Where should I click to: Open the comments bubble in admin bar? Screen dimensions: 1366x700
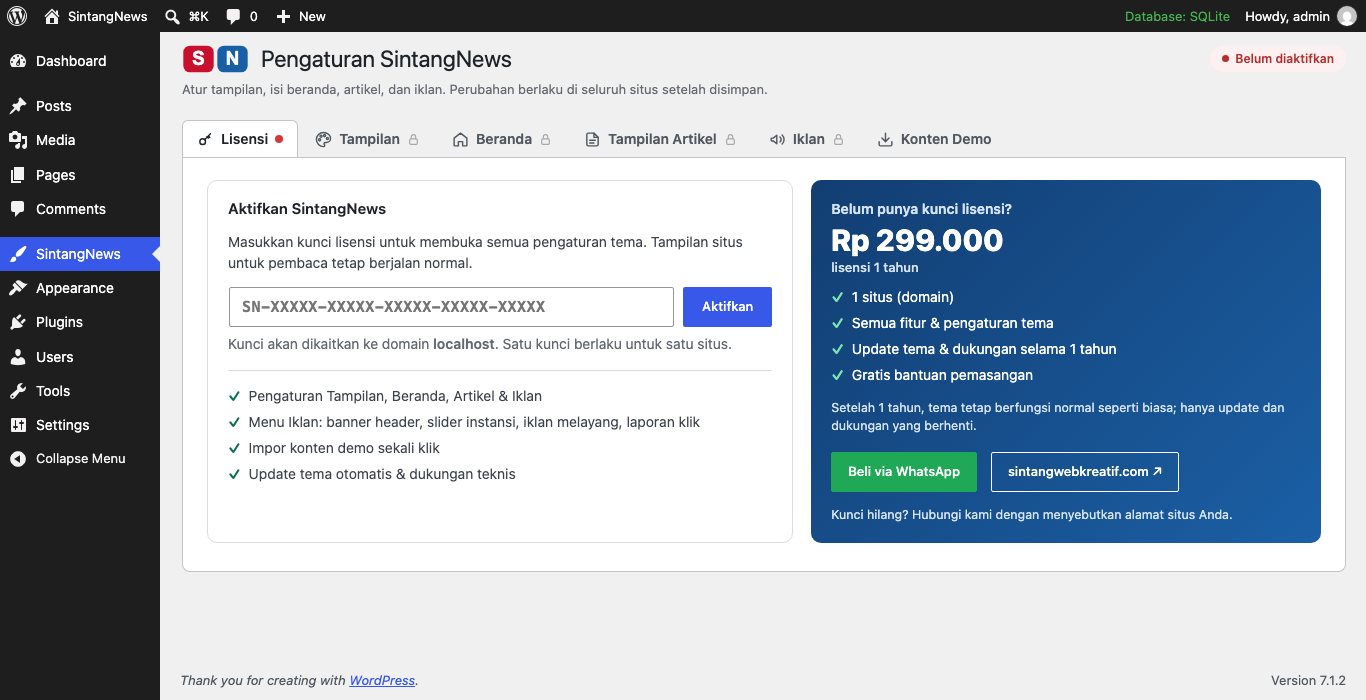pos(233,16)
